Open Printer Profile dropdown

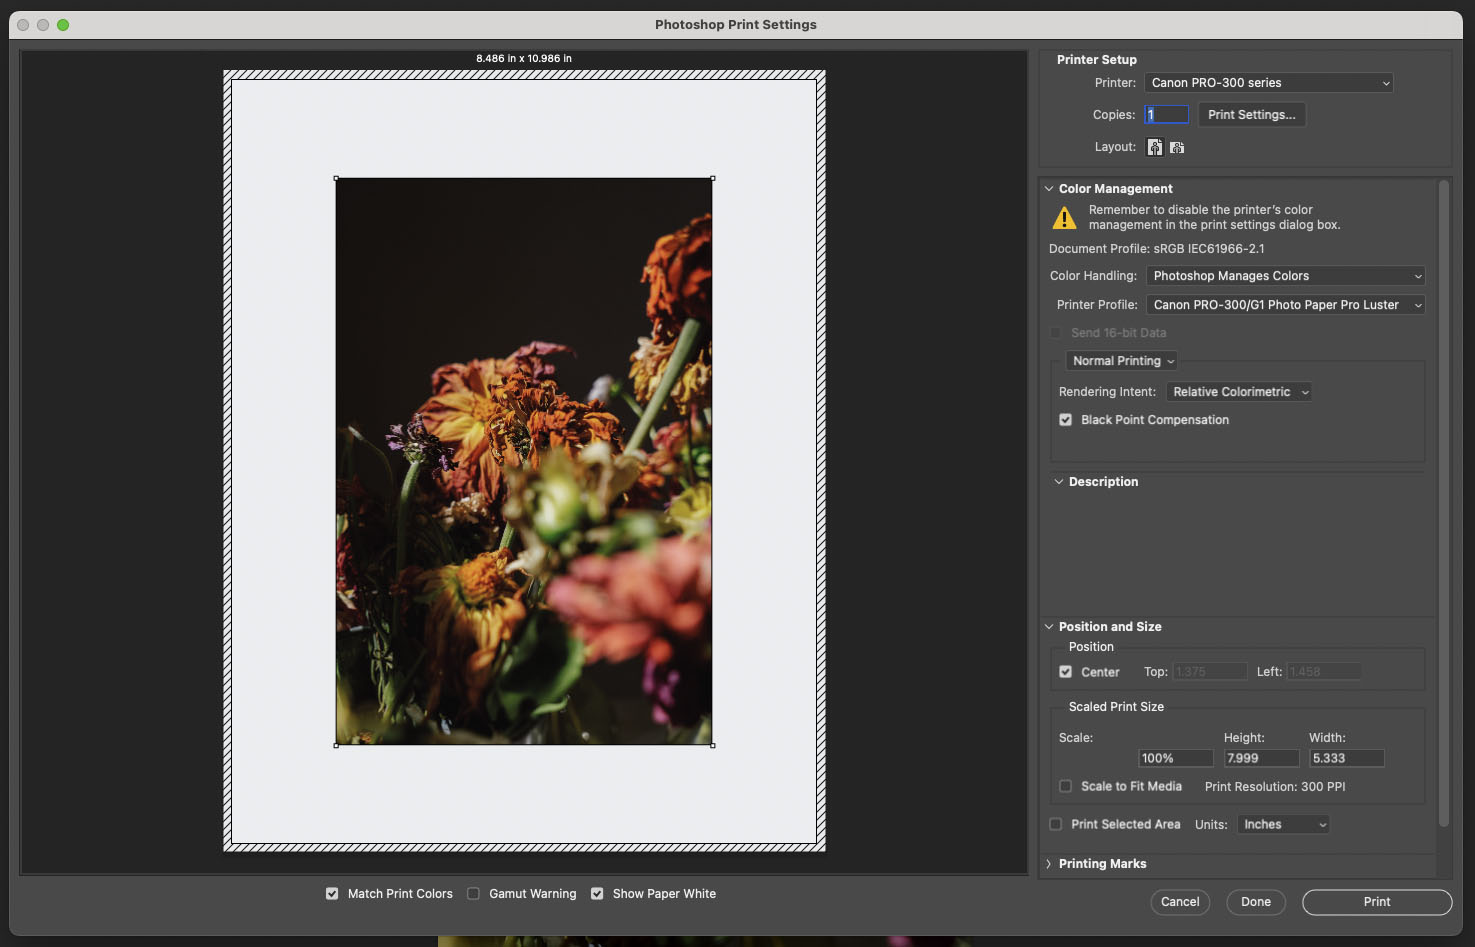(1286, 305)
